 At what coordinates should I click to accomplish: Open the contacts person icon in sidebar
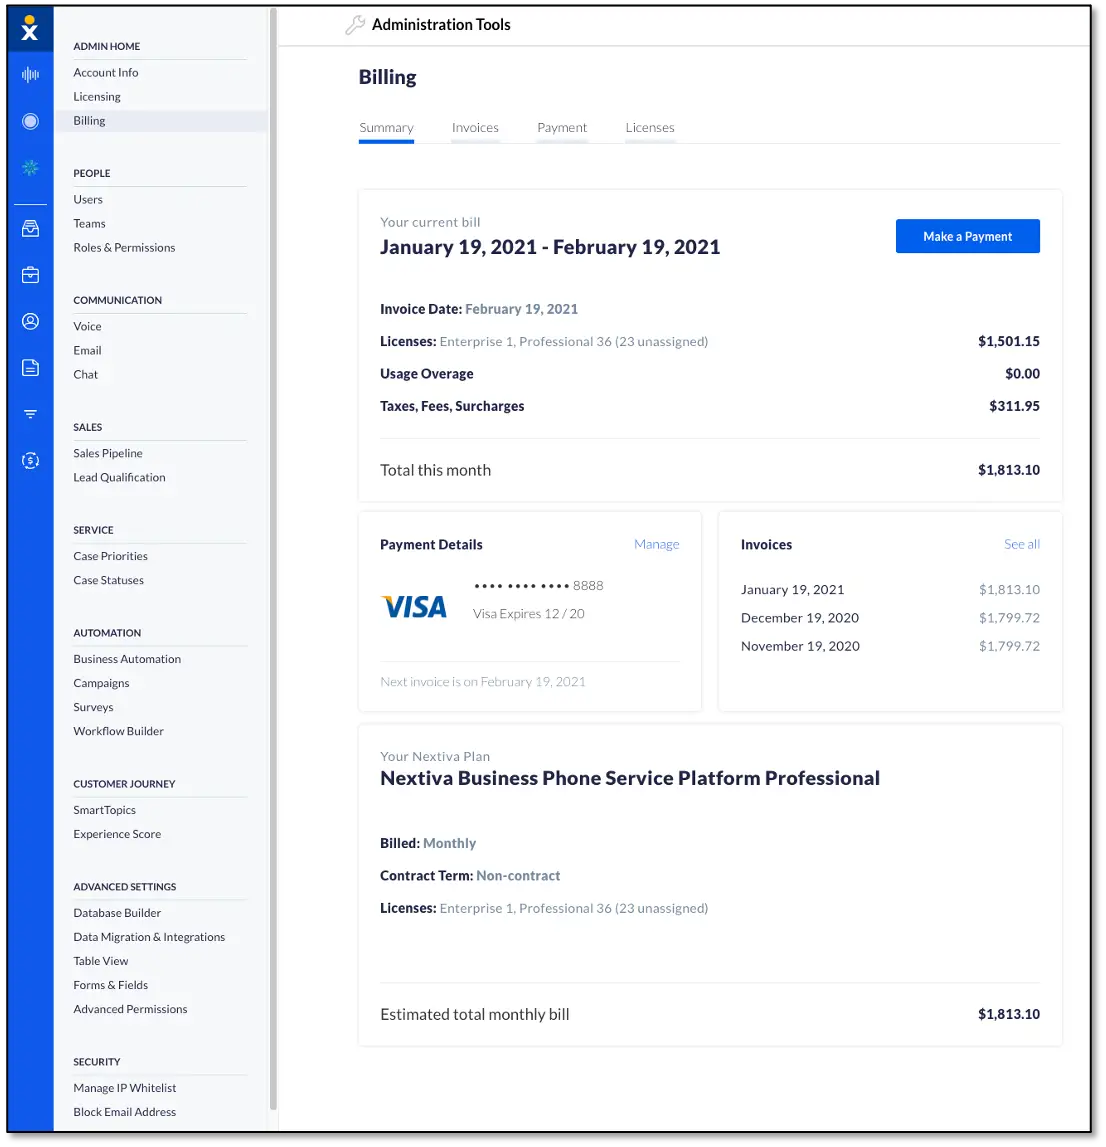pyautogui.click(x=30, y=321)
